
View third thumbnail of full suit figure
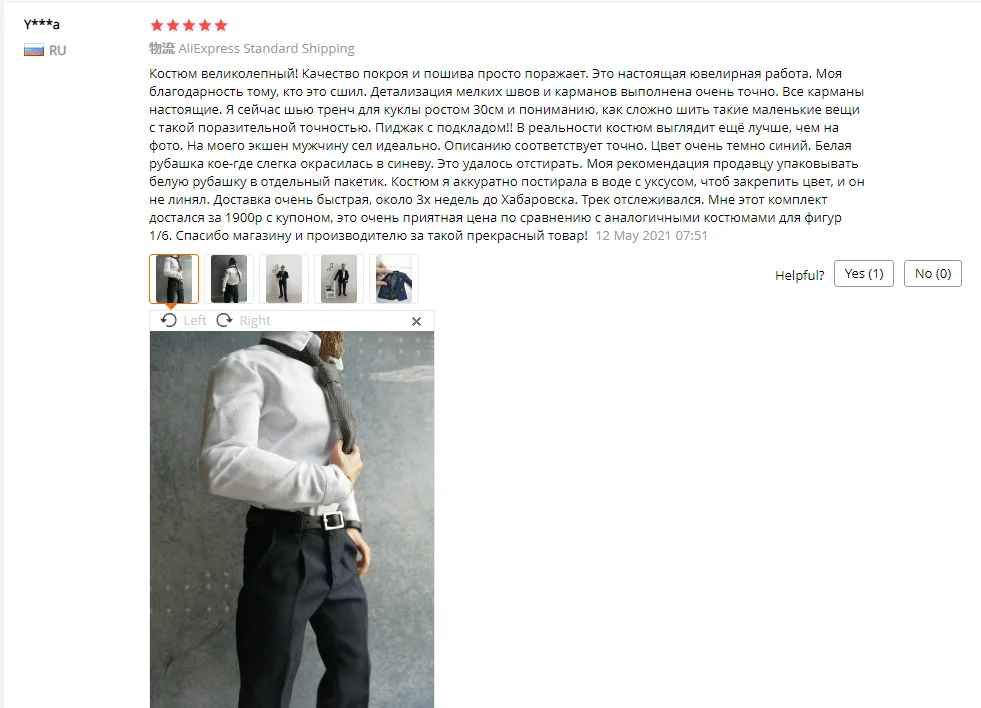(x=284, y=279)
